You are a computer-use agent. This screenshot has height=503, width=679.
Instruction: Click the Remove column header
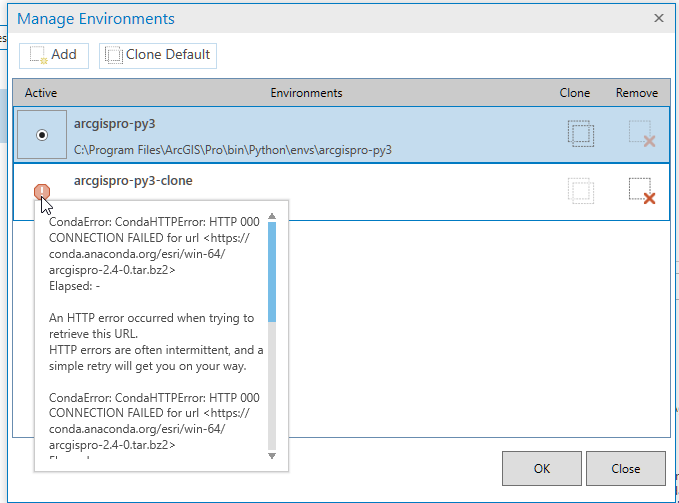[637, 93]
